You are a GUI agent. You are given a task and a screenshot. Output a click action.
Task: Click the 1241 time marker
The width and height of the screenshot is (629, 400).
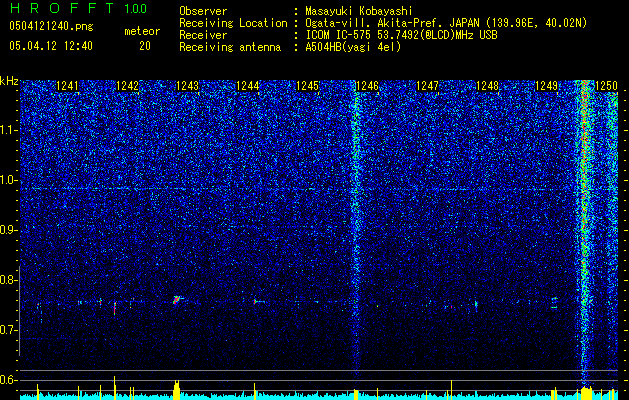(67, 86)
